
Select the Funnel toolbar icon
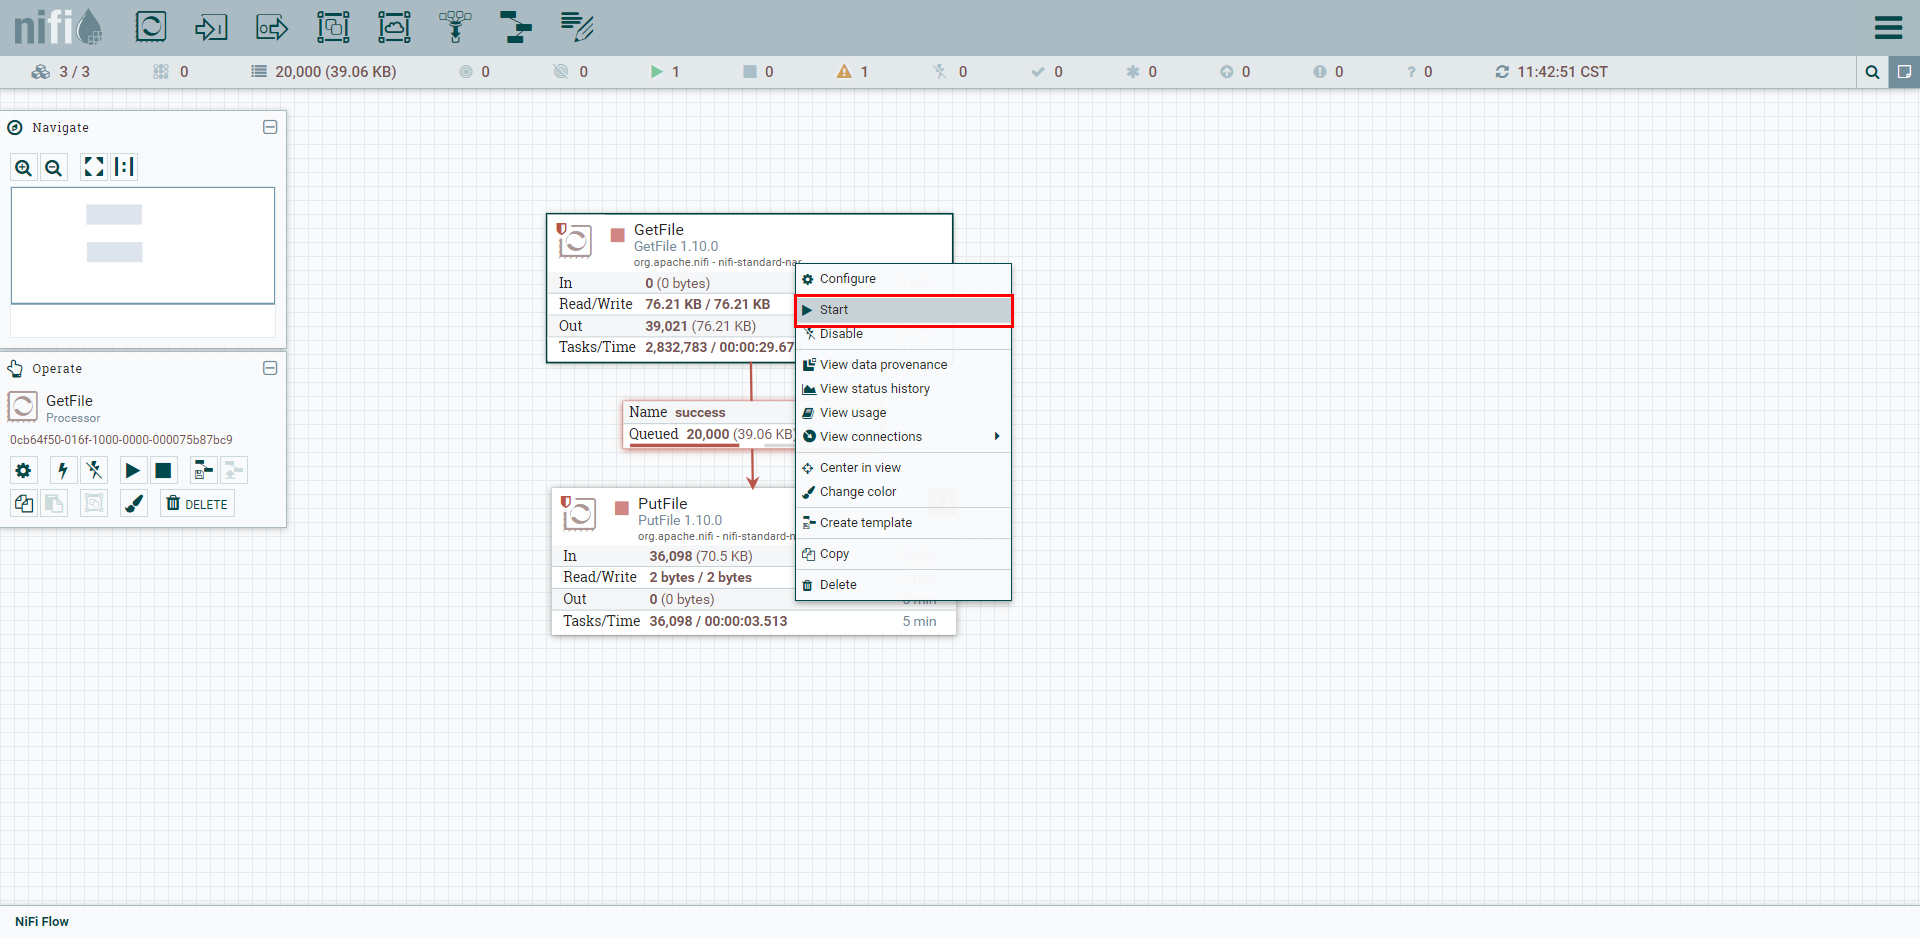[455, 27]
